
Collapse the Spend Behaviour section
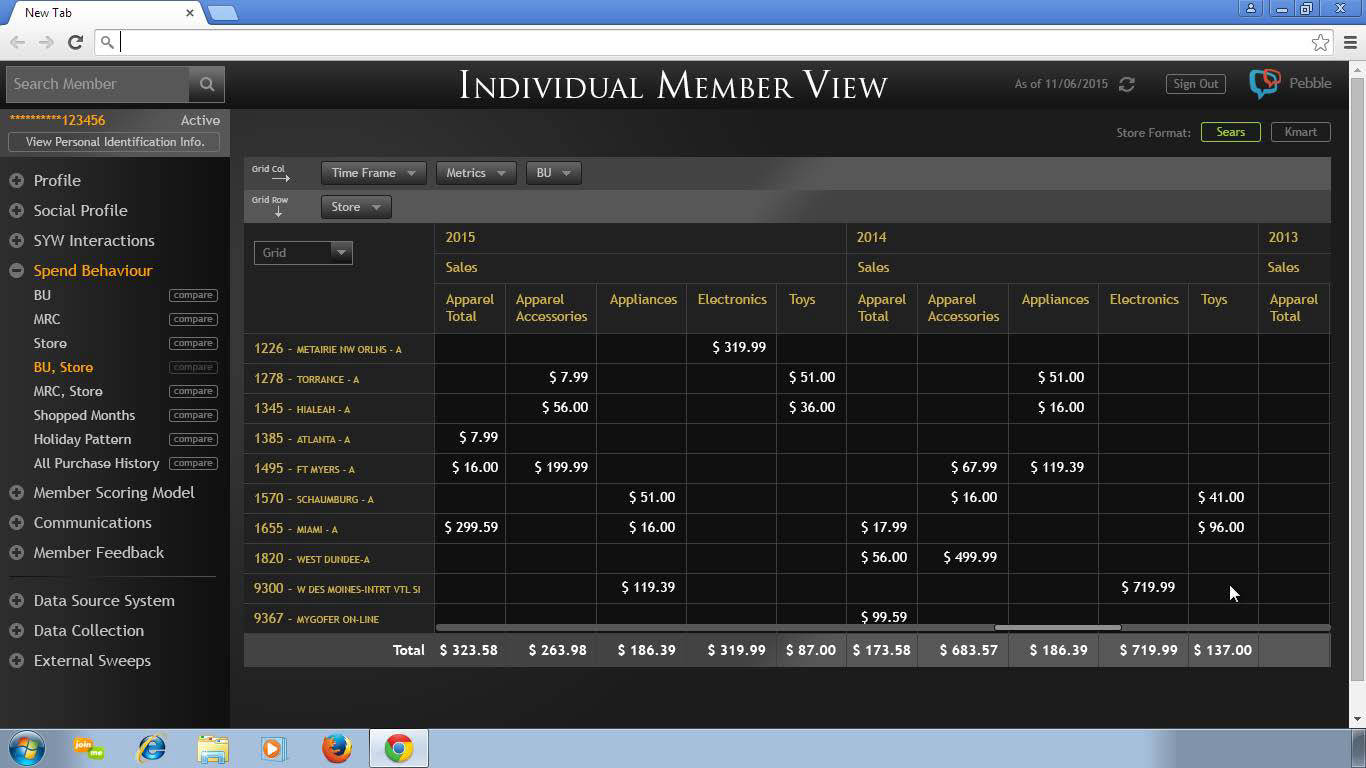tap(17, 271)
